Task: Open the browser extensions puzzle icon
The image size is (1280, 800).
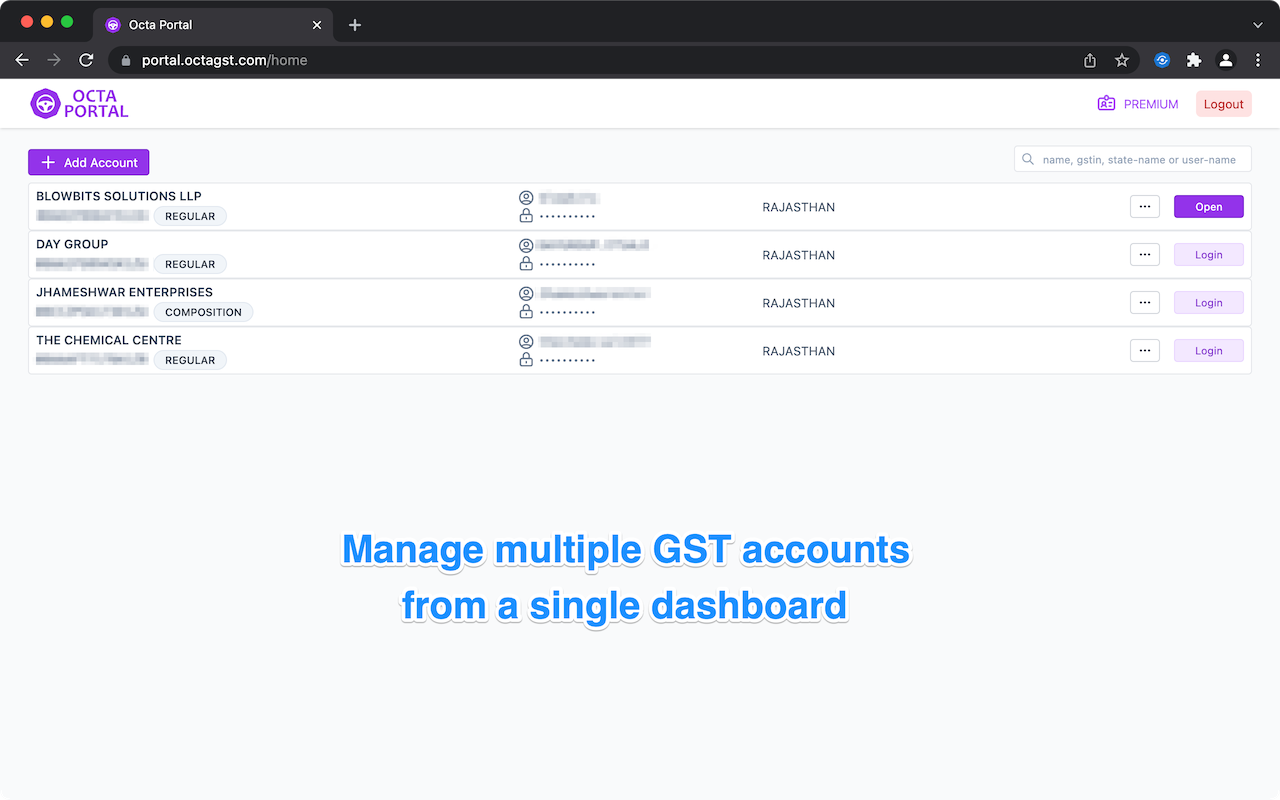Action: (1193, 60)
